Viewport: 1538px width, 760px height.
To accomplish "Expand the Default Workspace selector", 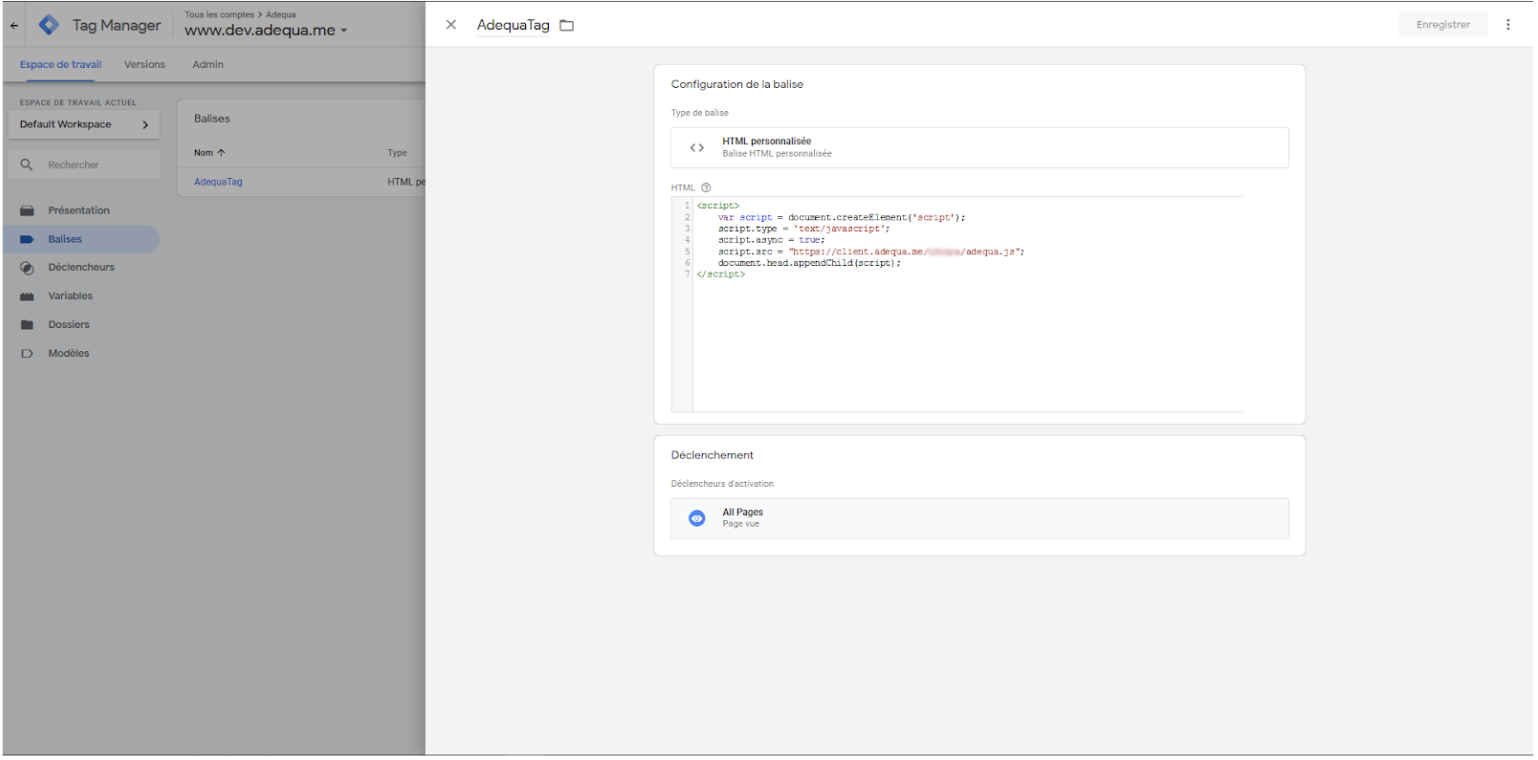I will coord(83,125).
